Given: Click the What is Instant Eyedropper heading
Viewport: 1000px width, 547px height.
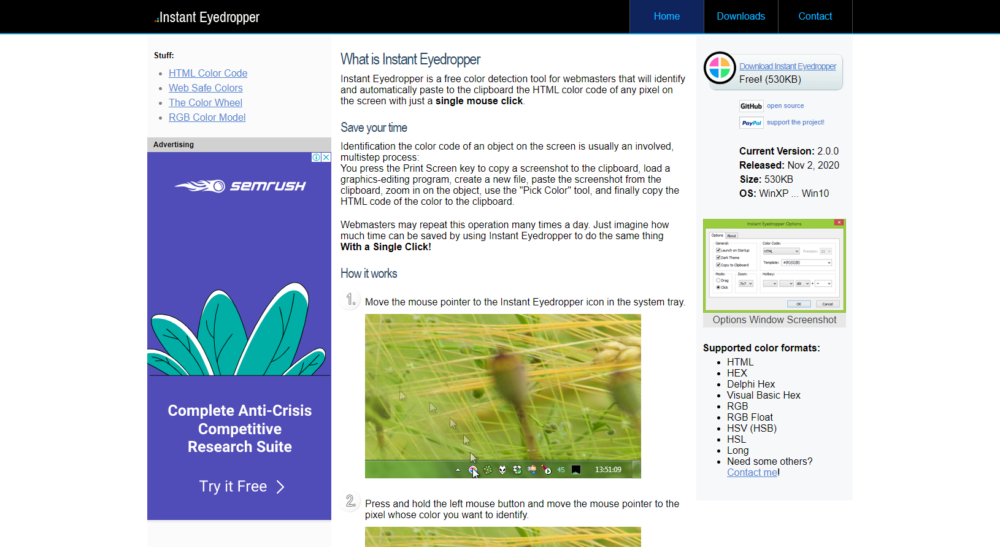Looking at the screenshot, I should click(x=410, y=59).
